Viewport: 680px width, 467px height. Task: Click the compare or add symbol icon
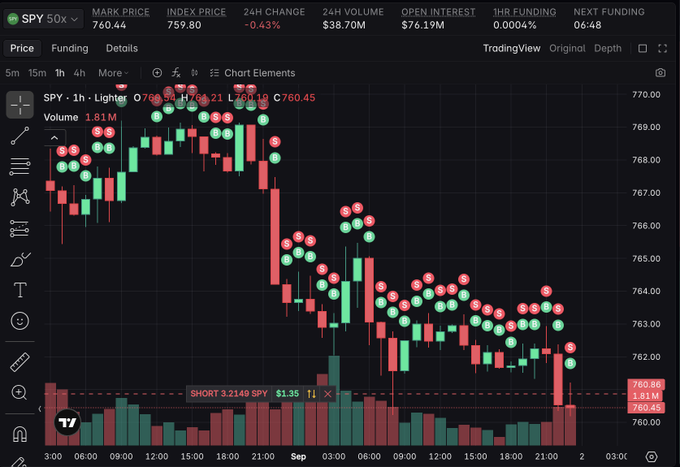pyautogui.click(x=157, y=73)
